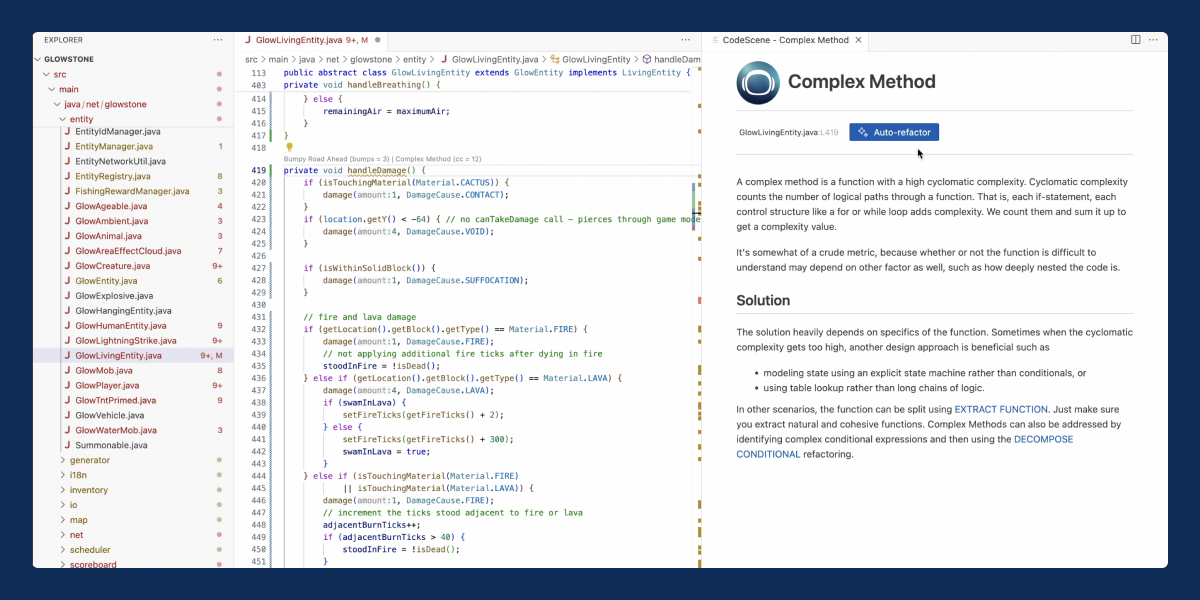Expand the map folder
Image resolution: width=1200 pixels, height=600 pixels.
click(64, 520)
